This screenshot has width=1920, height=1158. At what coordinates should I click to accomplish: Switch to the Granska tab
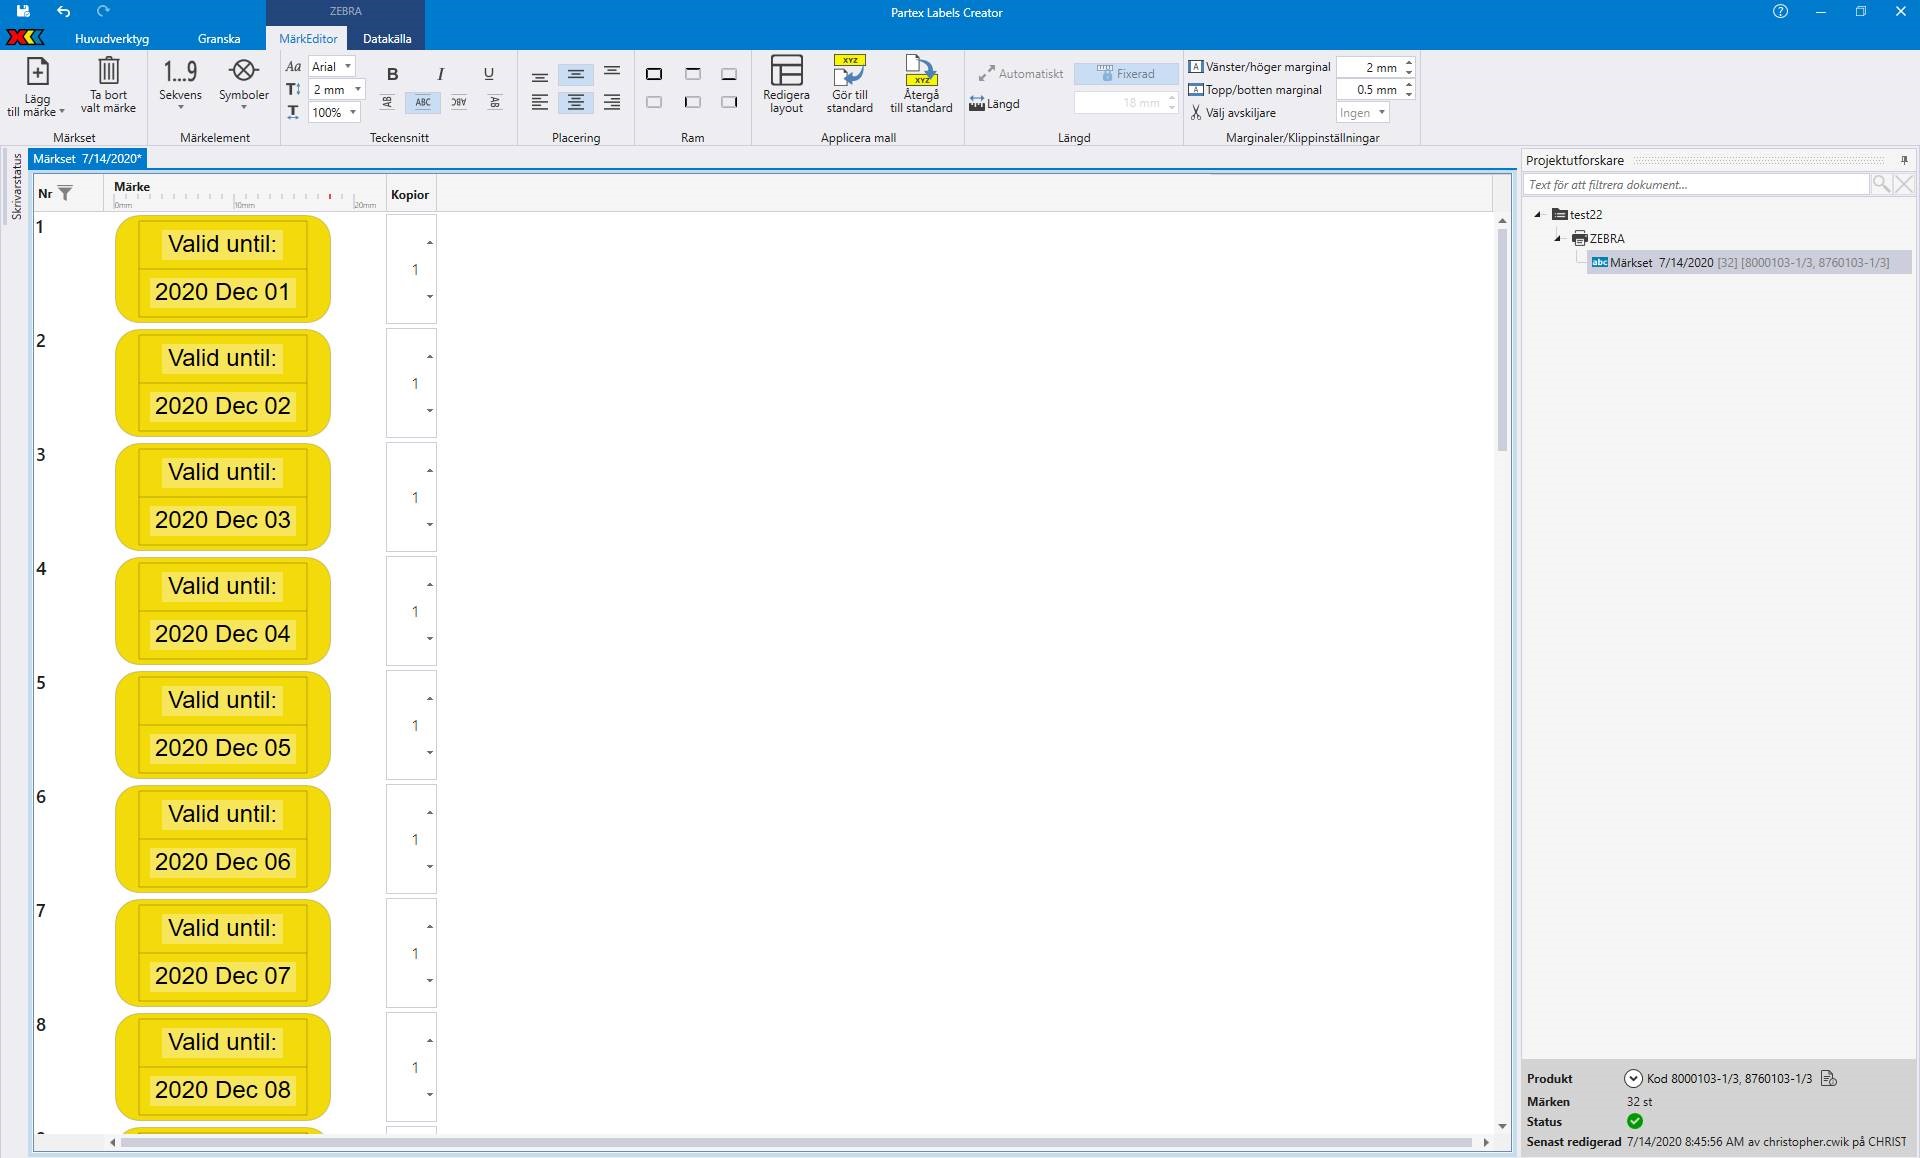219,39
